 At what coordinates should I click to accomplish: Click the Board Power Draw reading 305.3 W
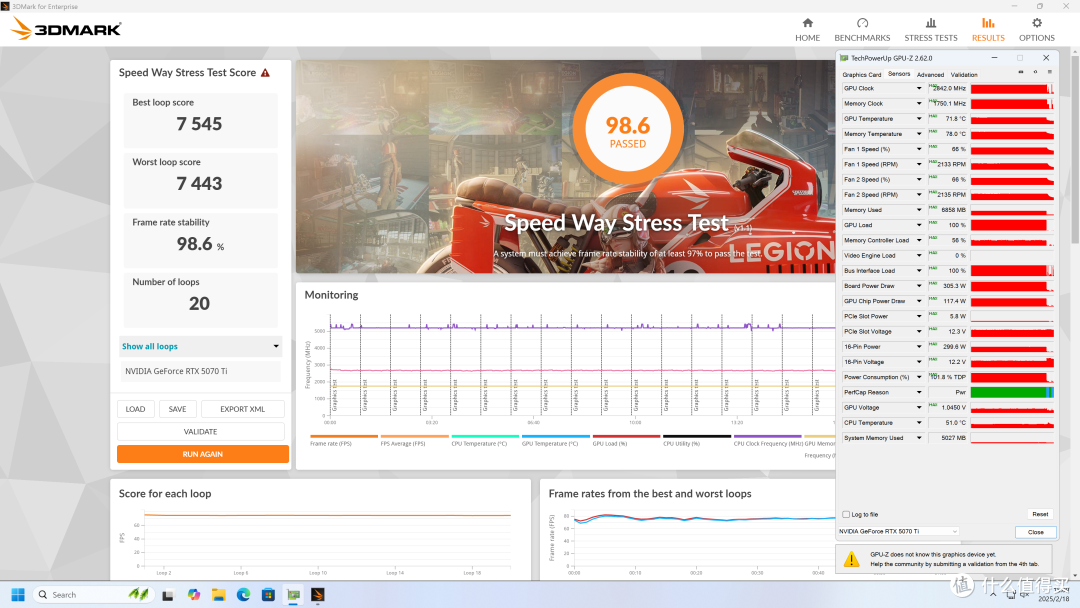(x=954, y=286)
